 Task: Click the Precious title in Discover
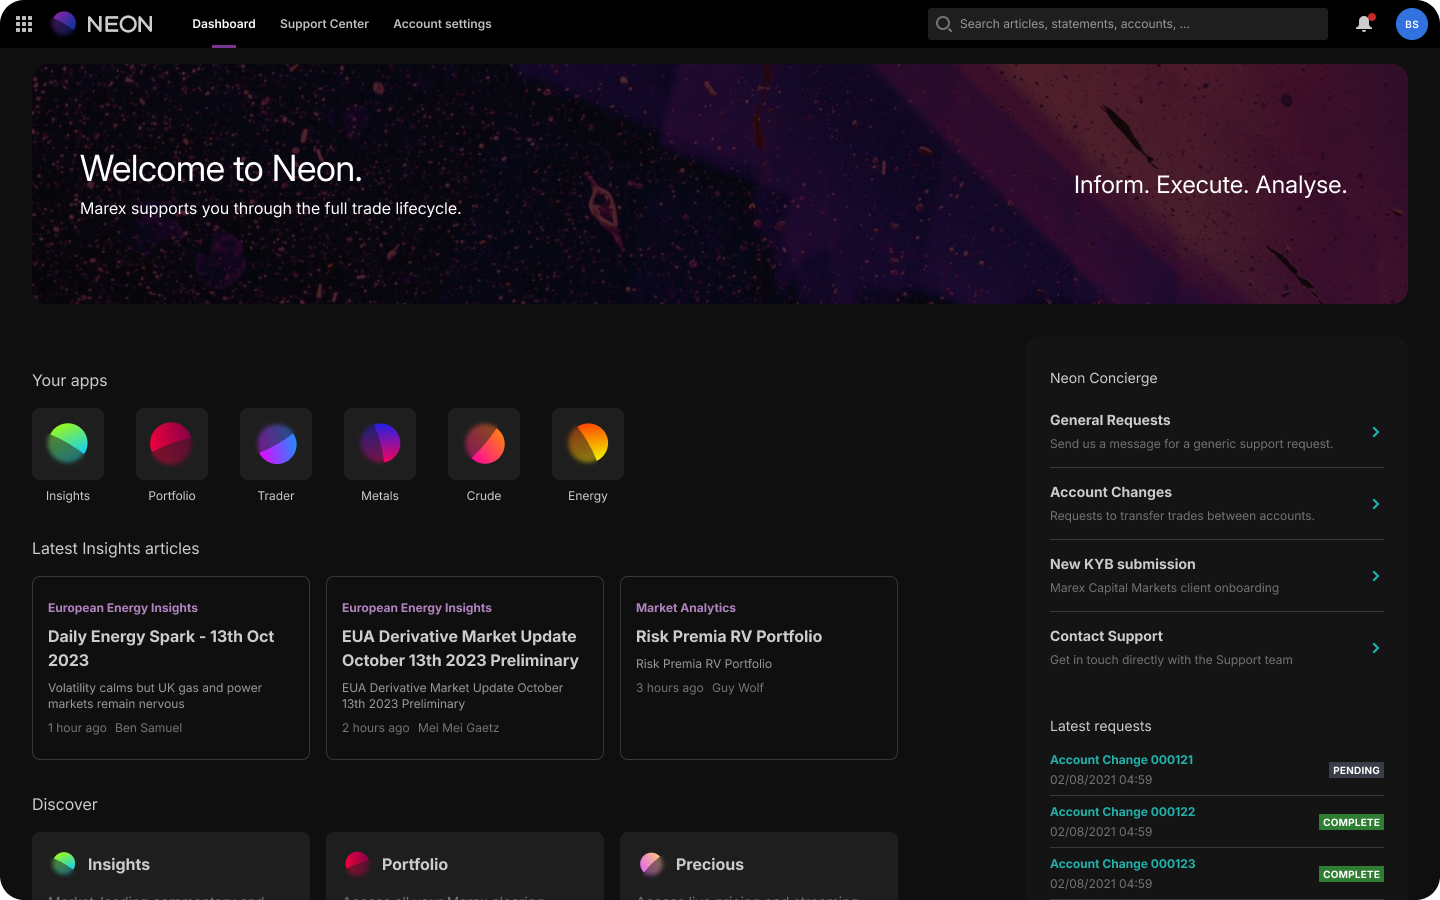click(x=710, y=864)
